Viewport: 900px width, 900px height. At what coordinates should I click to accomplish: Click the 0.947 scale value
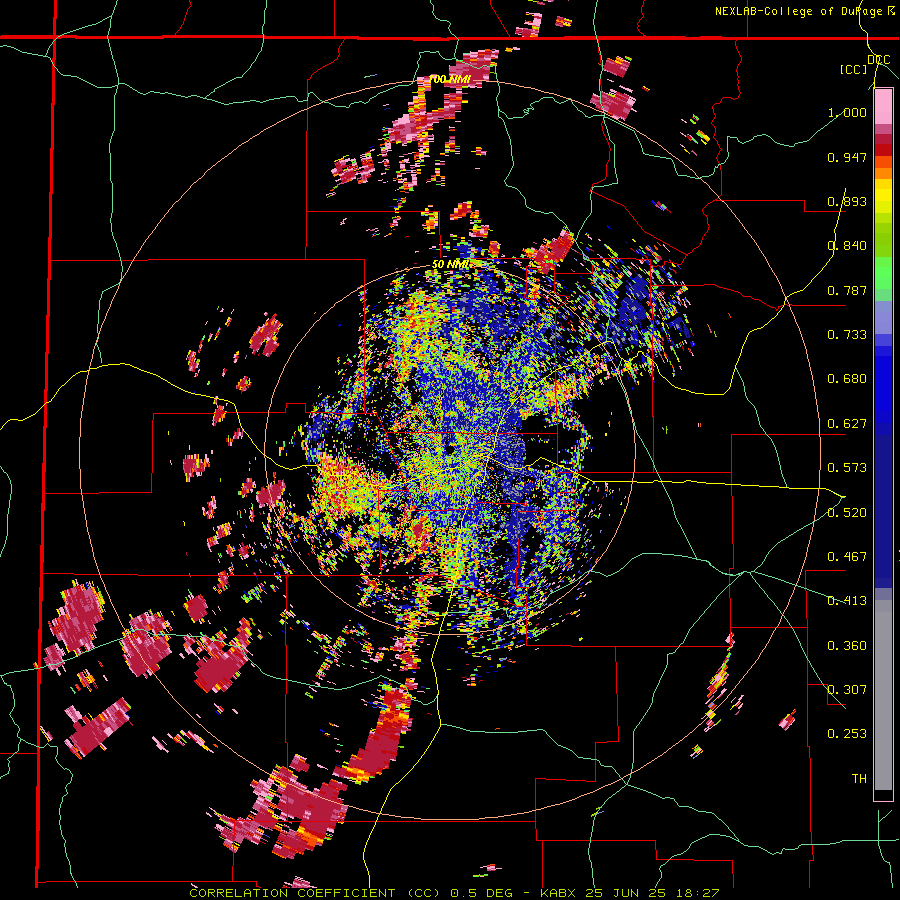[847, 157]
